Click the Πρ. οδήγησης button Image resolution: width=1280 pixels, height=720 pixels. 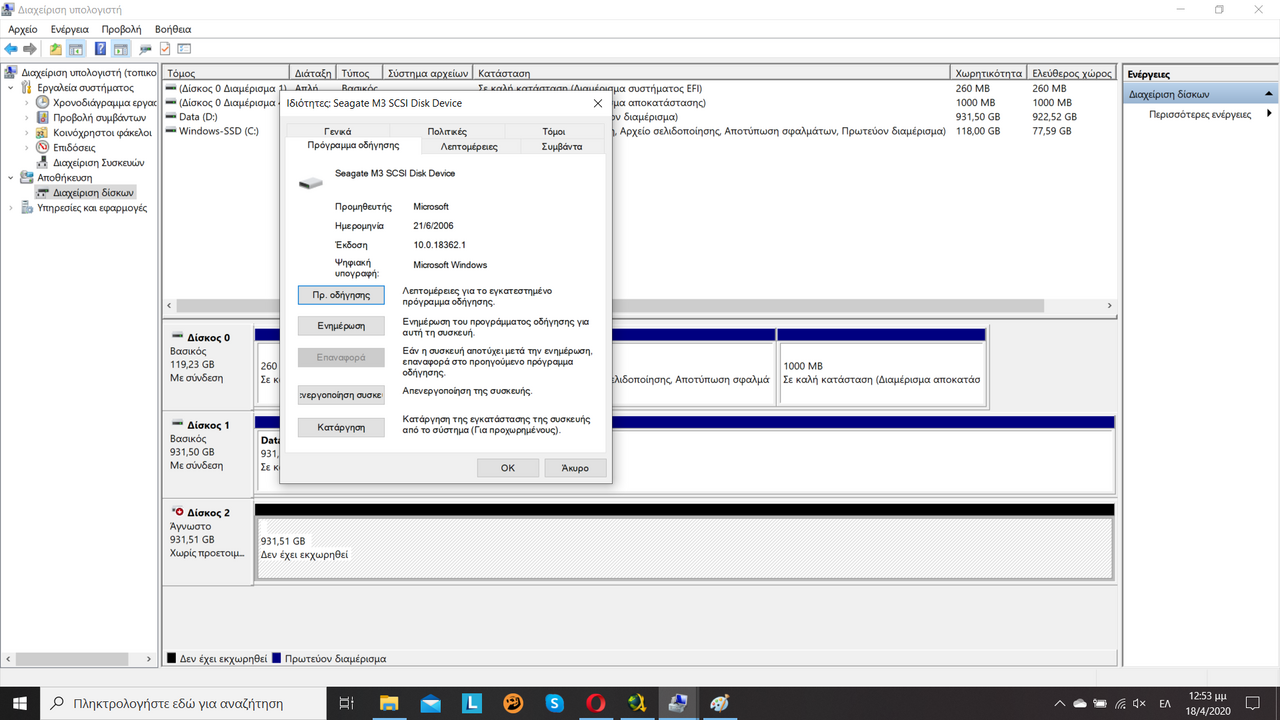pyautogui.click(x=341, y=295)
